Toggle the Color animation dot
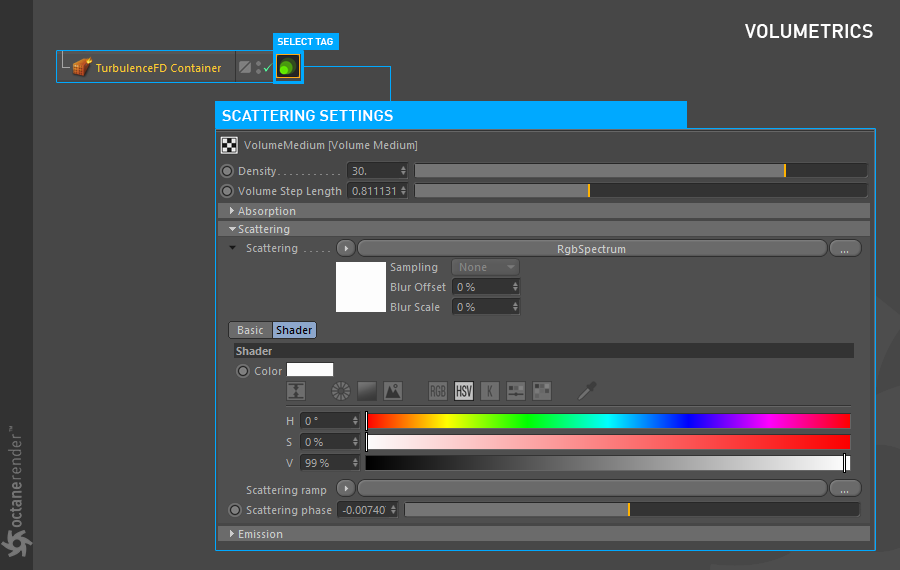 [x=243, y=371]
